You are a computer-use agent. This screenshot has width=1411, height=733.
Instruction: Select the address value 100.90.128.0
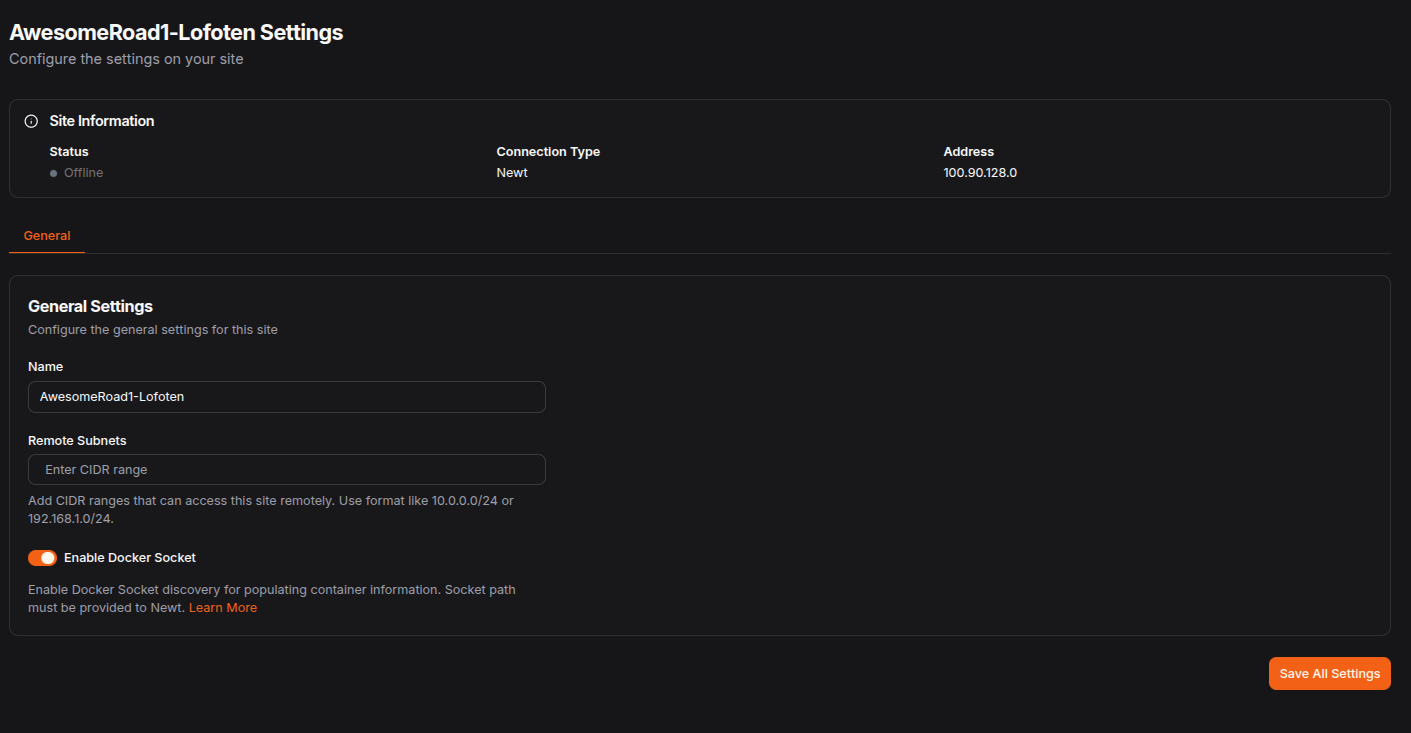(980, 173)
